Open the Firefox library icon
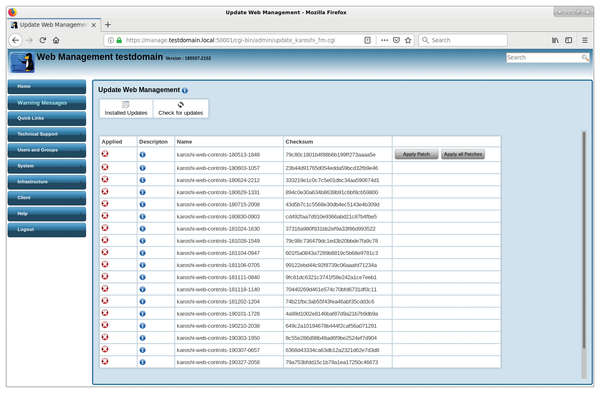 pos(555,40)
